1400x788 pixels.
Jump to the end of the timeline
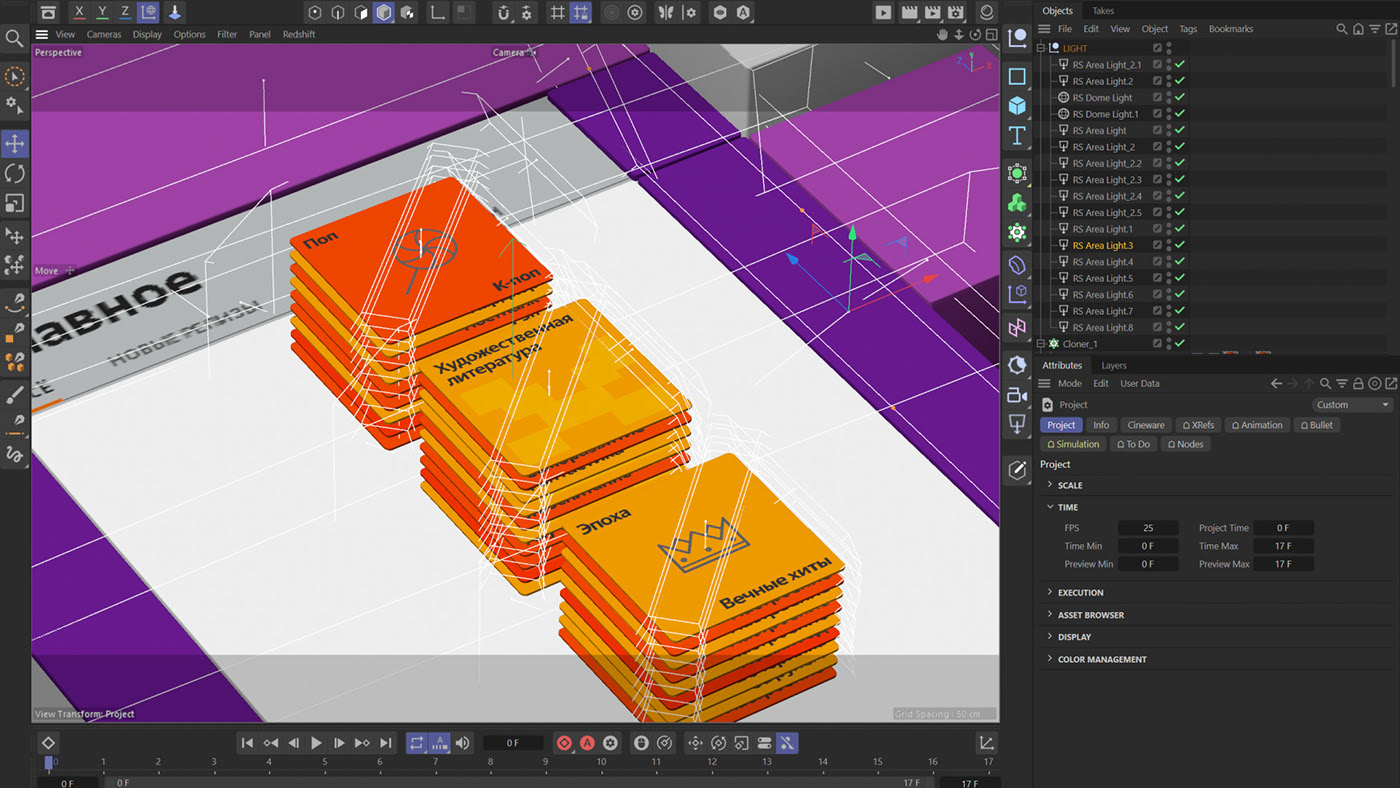coord(386,743)
